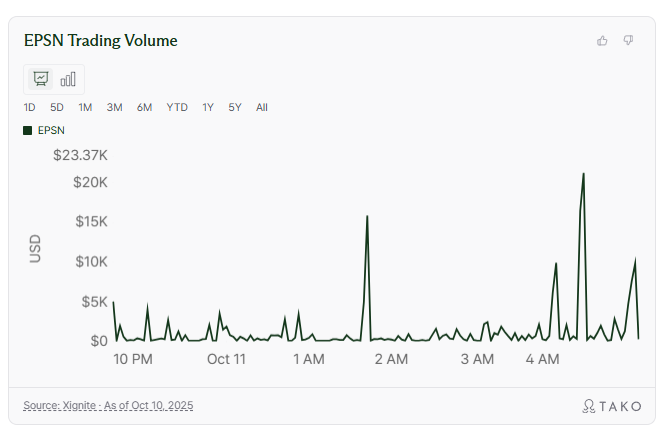Image resolution: width=662 pixels, height=434 pixels.
Task: Click the 4 AM x-axis label
Action: click(543, 359)
